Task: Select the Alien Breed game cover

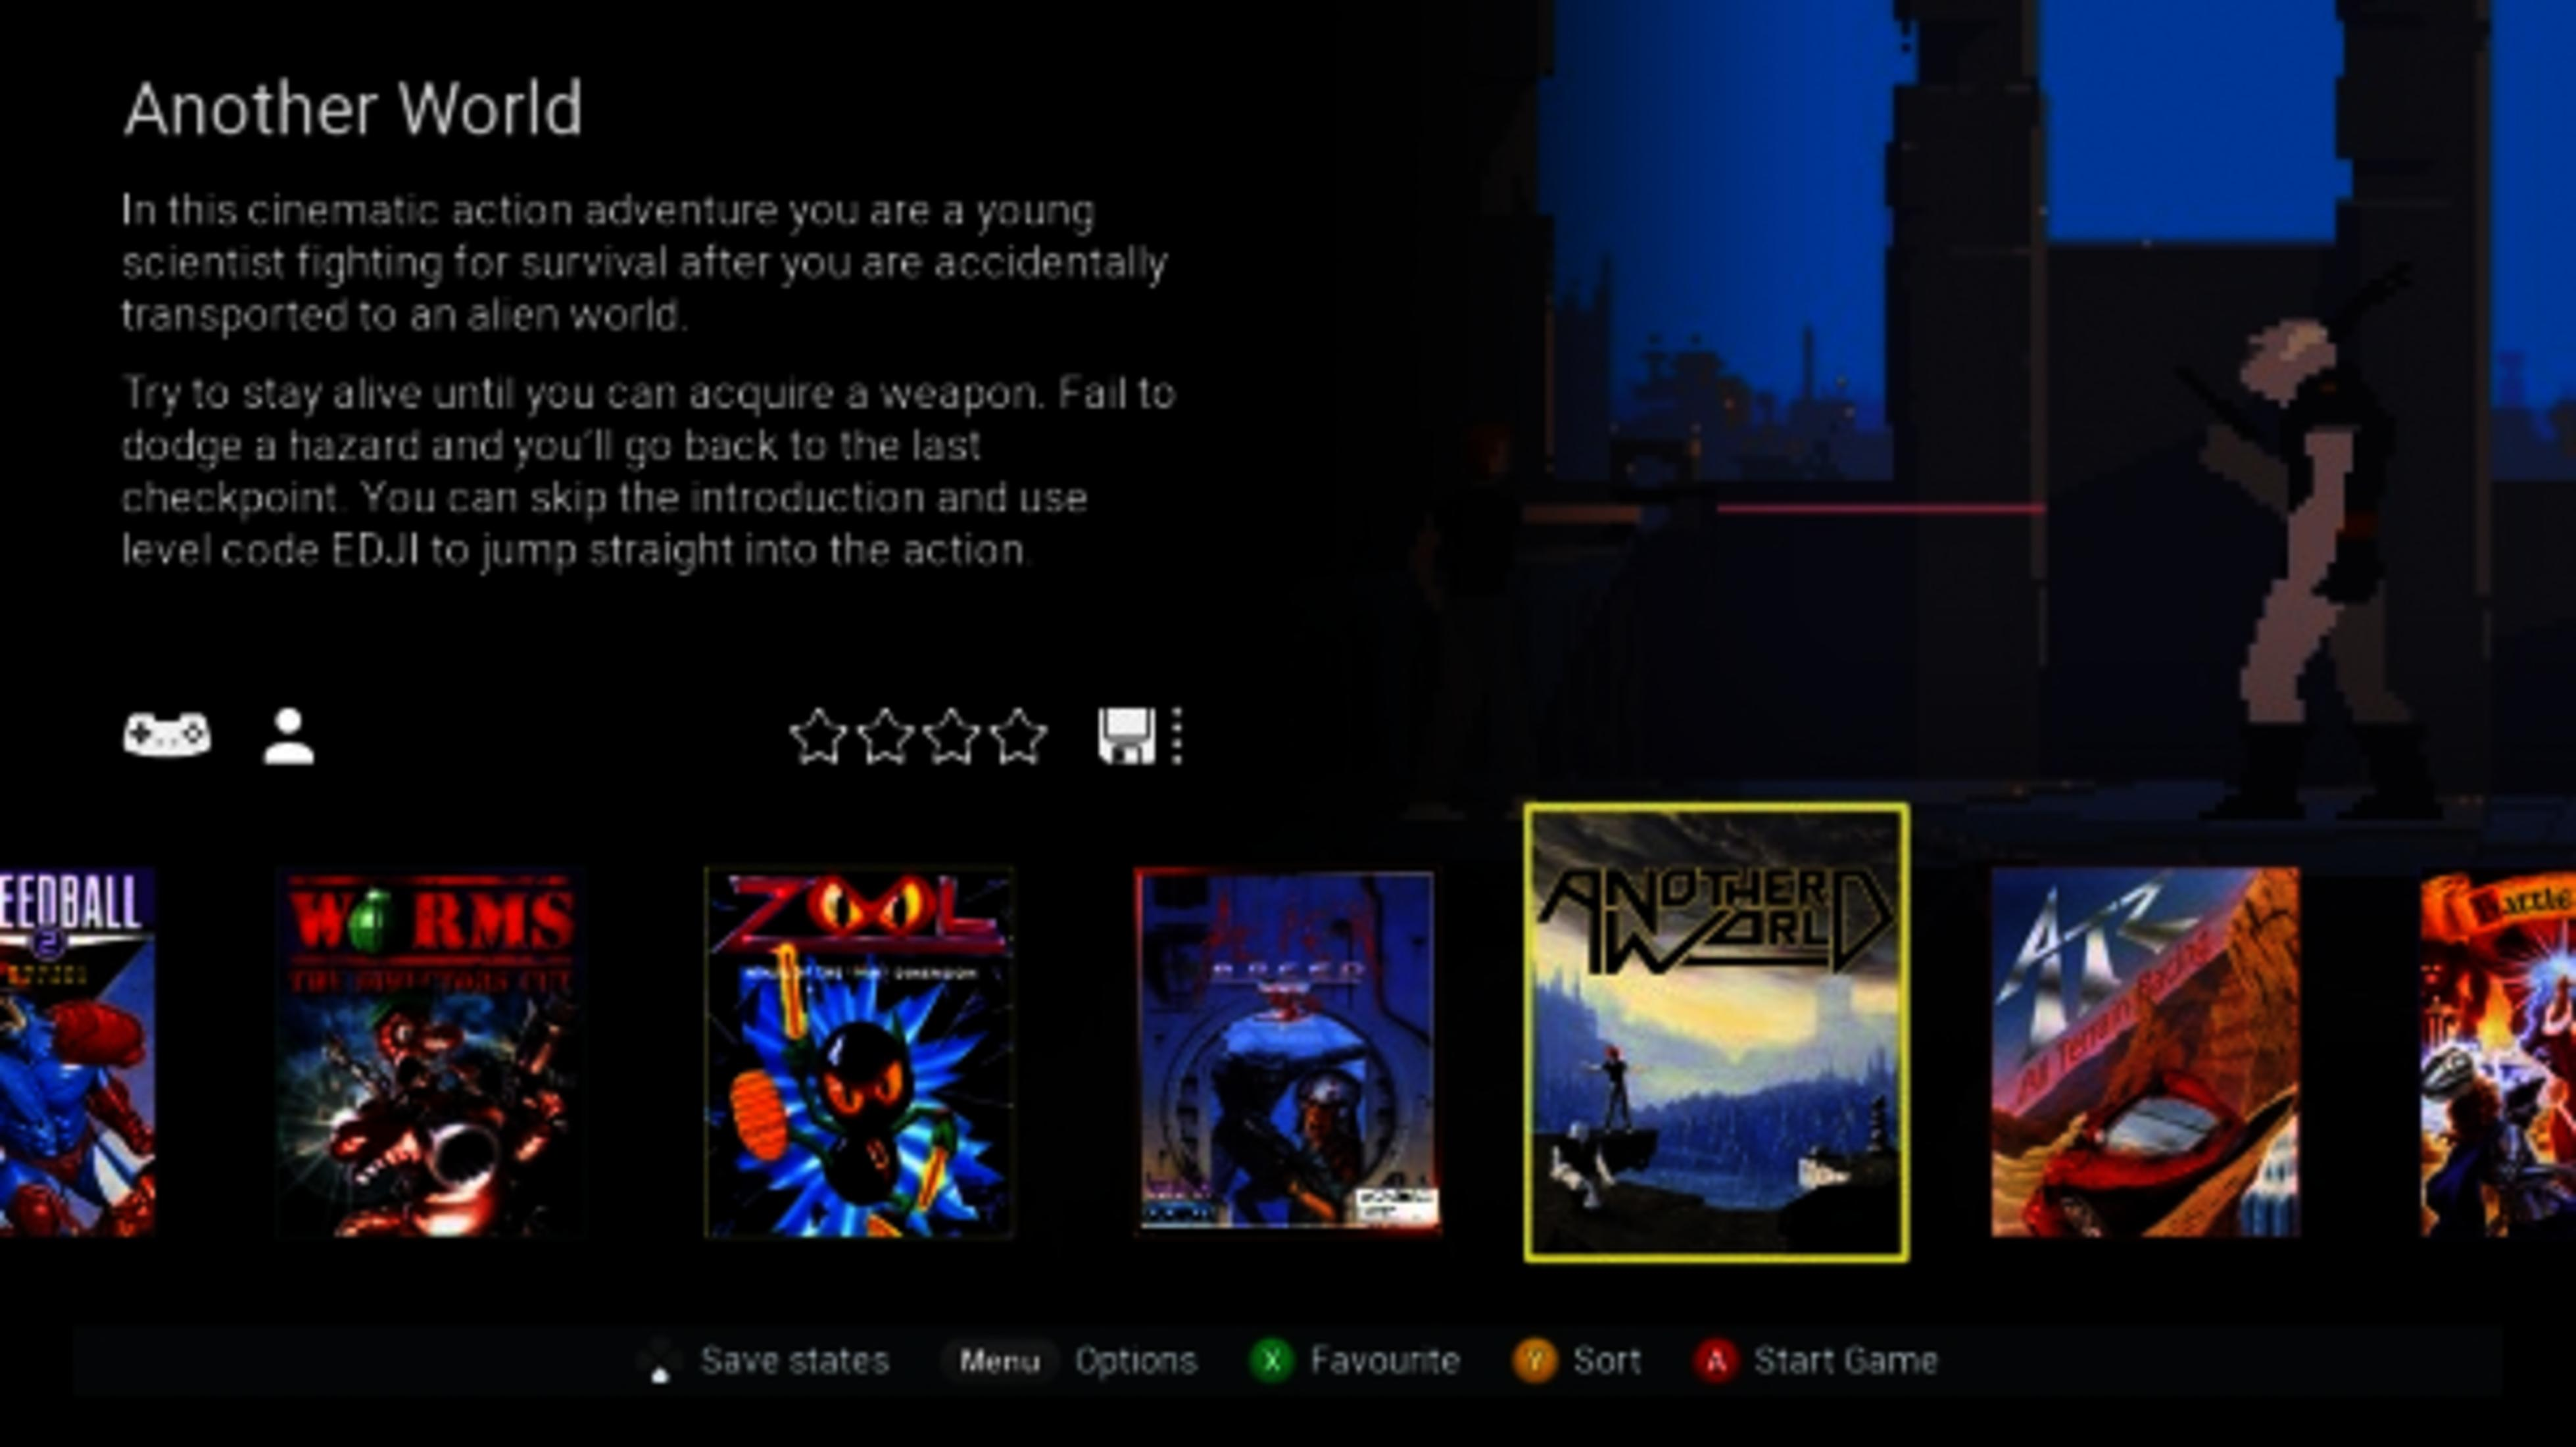Action: click(1288, 1051)
